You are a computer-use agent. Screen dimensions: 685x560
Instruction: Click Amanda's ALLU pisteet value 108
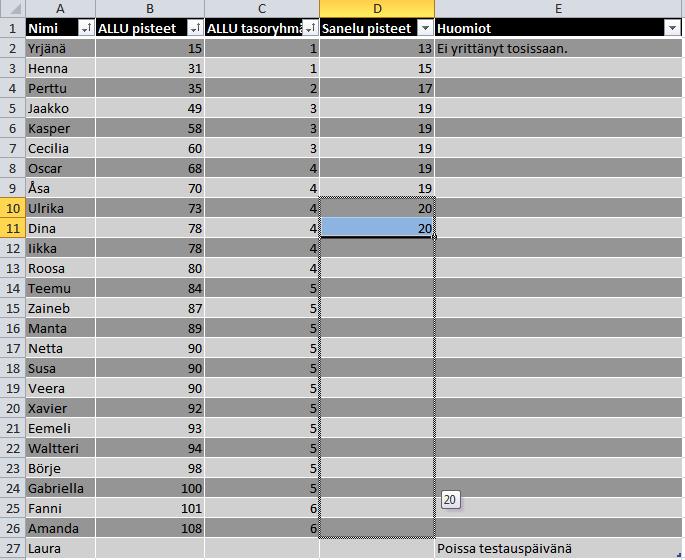[x=150, y=529]
